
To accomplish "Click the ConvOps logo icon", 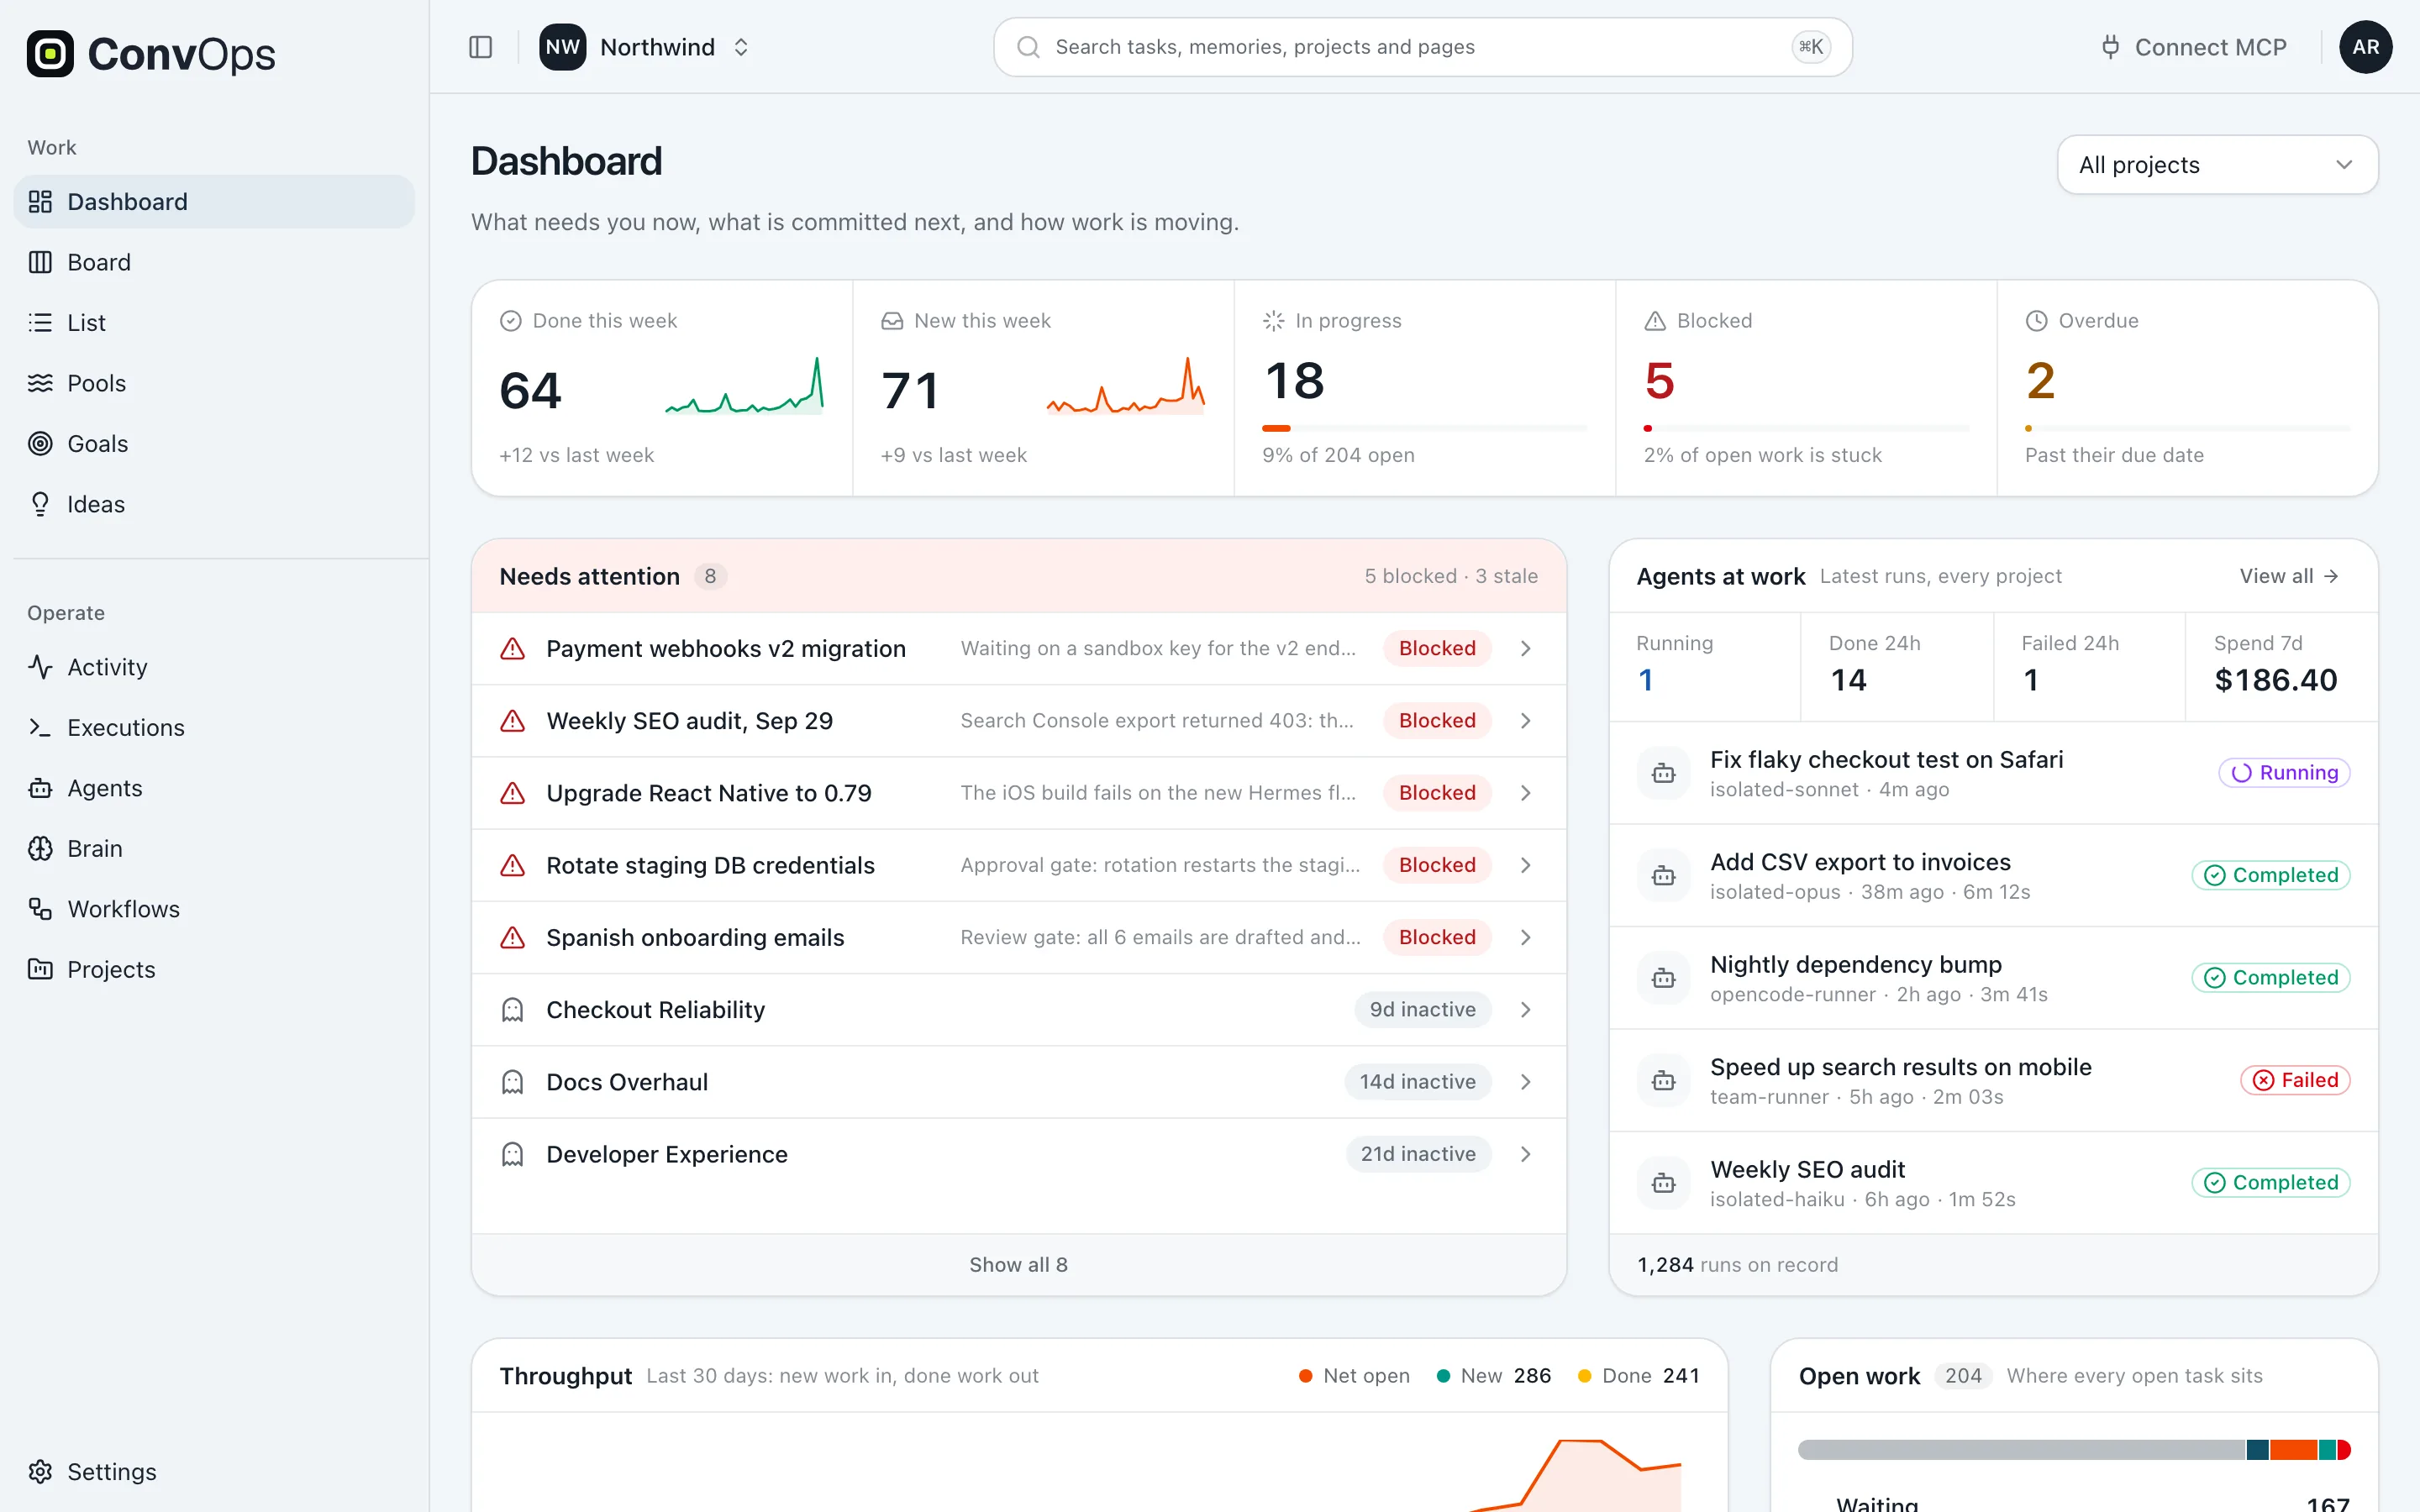I will pos(50,54).
